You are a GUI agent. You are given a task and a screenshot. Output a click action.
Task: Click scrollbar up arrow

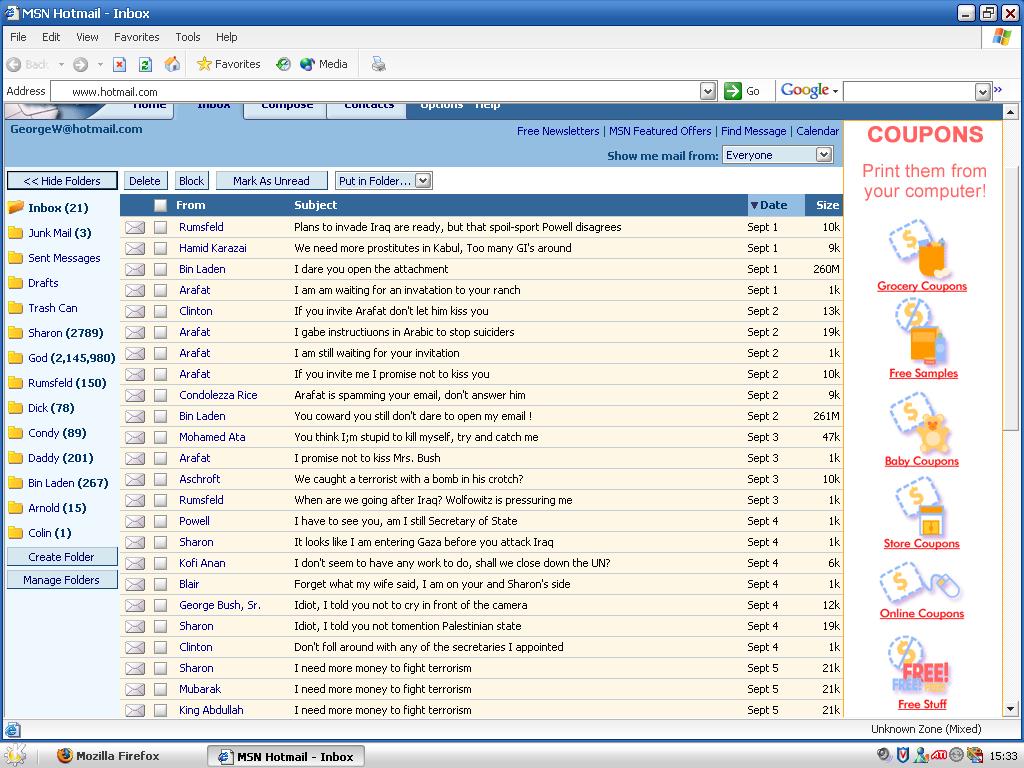1010,112
